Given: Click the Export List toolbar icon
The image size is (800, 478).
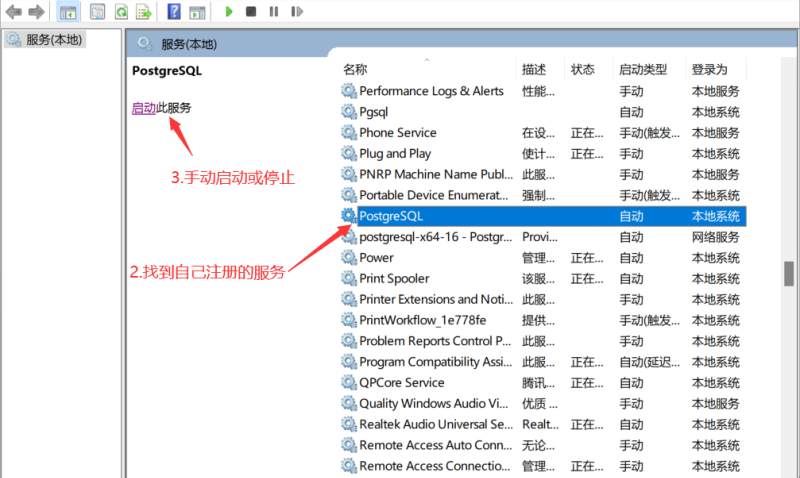Looking at the screenshot, I should (x=144, y=11).
